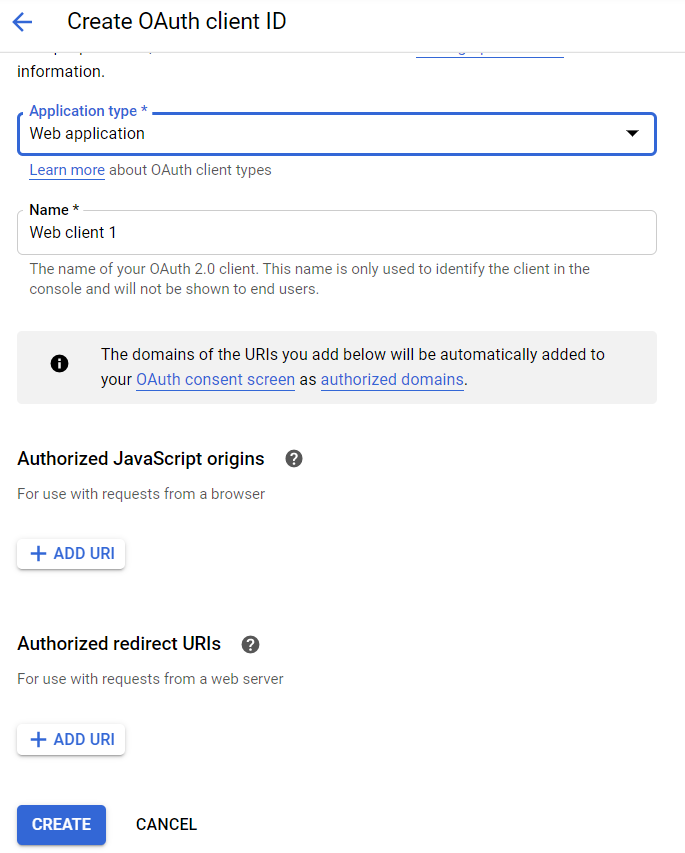
Task: Open the Learn more link about client types
Action: (x=67, y=170)
